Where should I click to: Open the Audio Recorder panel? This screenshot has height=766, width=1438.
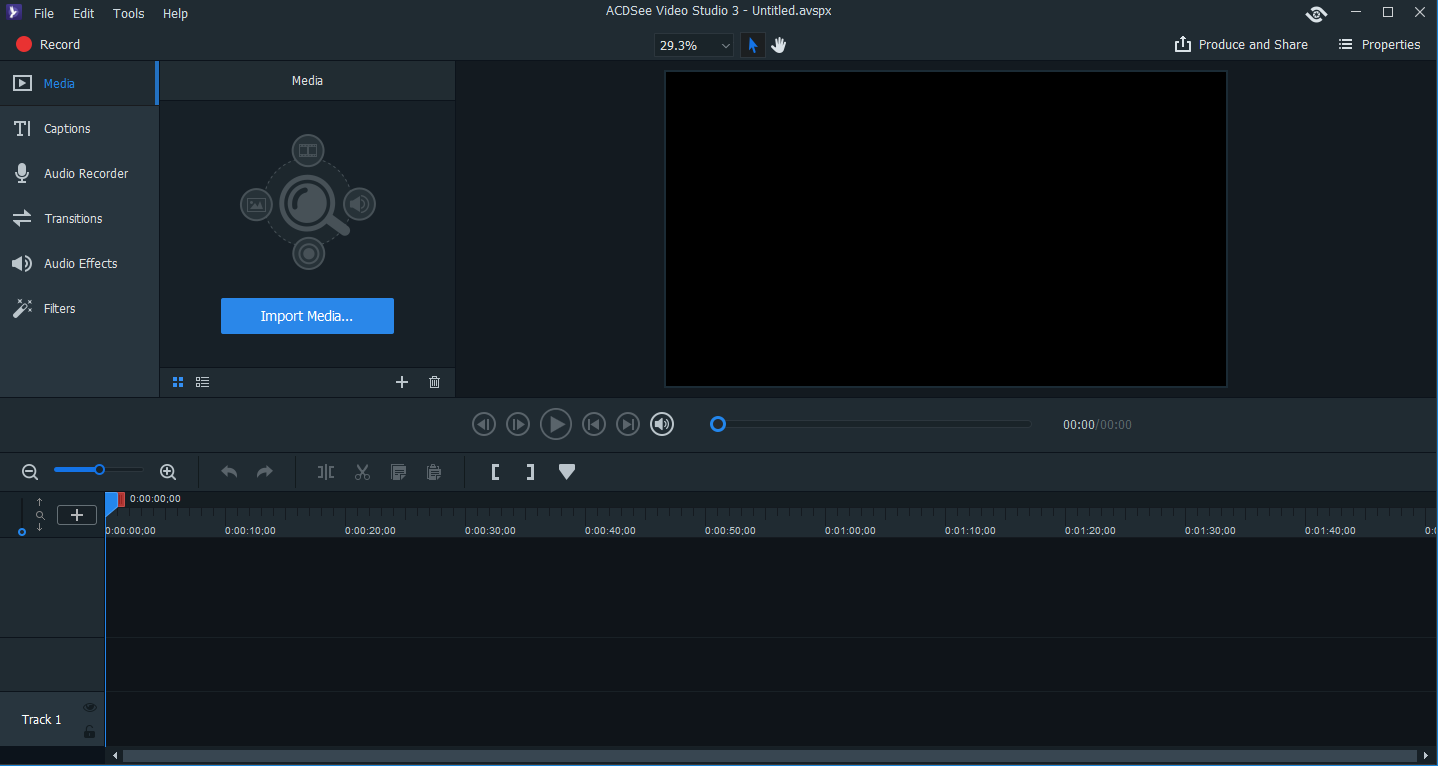pyautogui.click(x=79, y=173)
